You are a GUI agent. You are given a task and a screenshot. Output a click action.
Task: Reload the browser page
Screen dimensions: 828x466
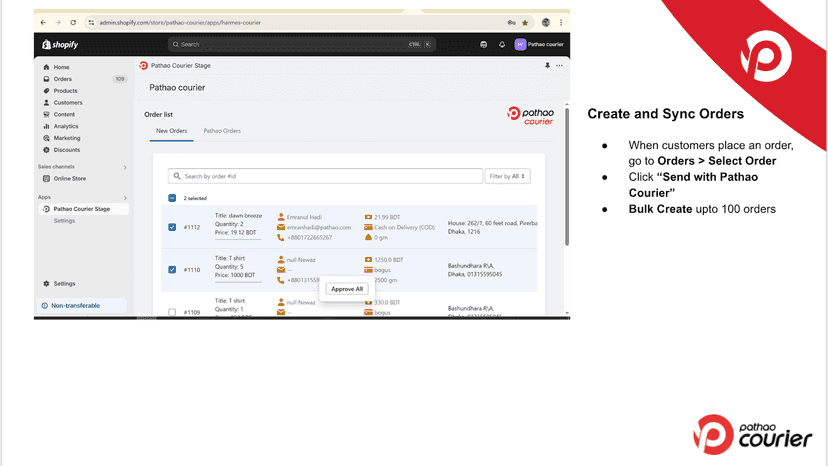tap(73, 23)
